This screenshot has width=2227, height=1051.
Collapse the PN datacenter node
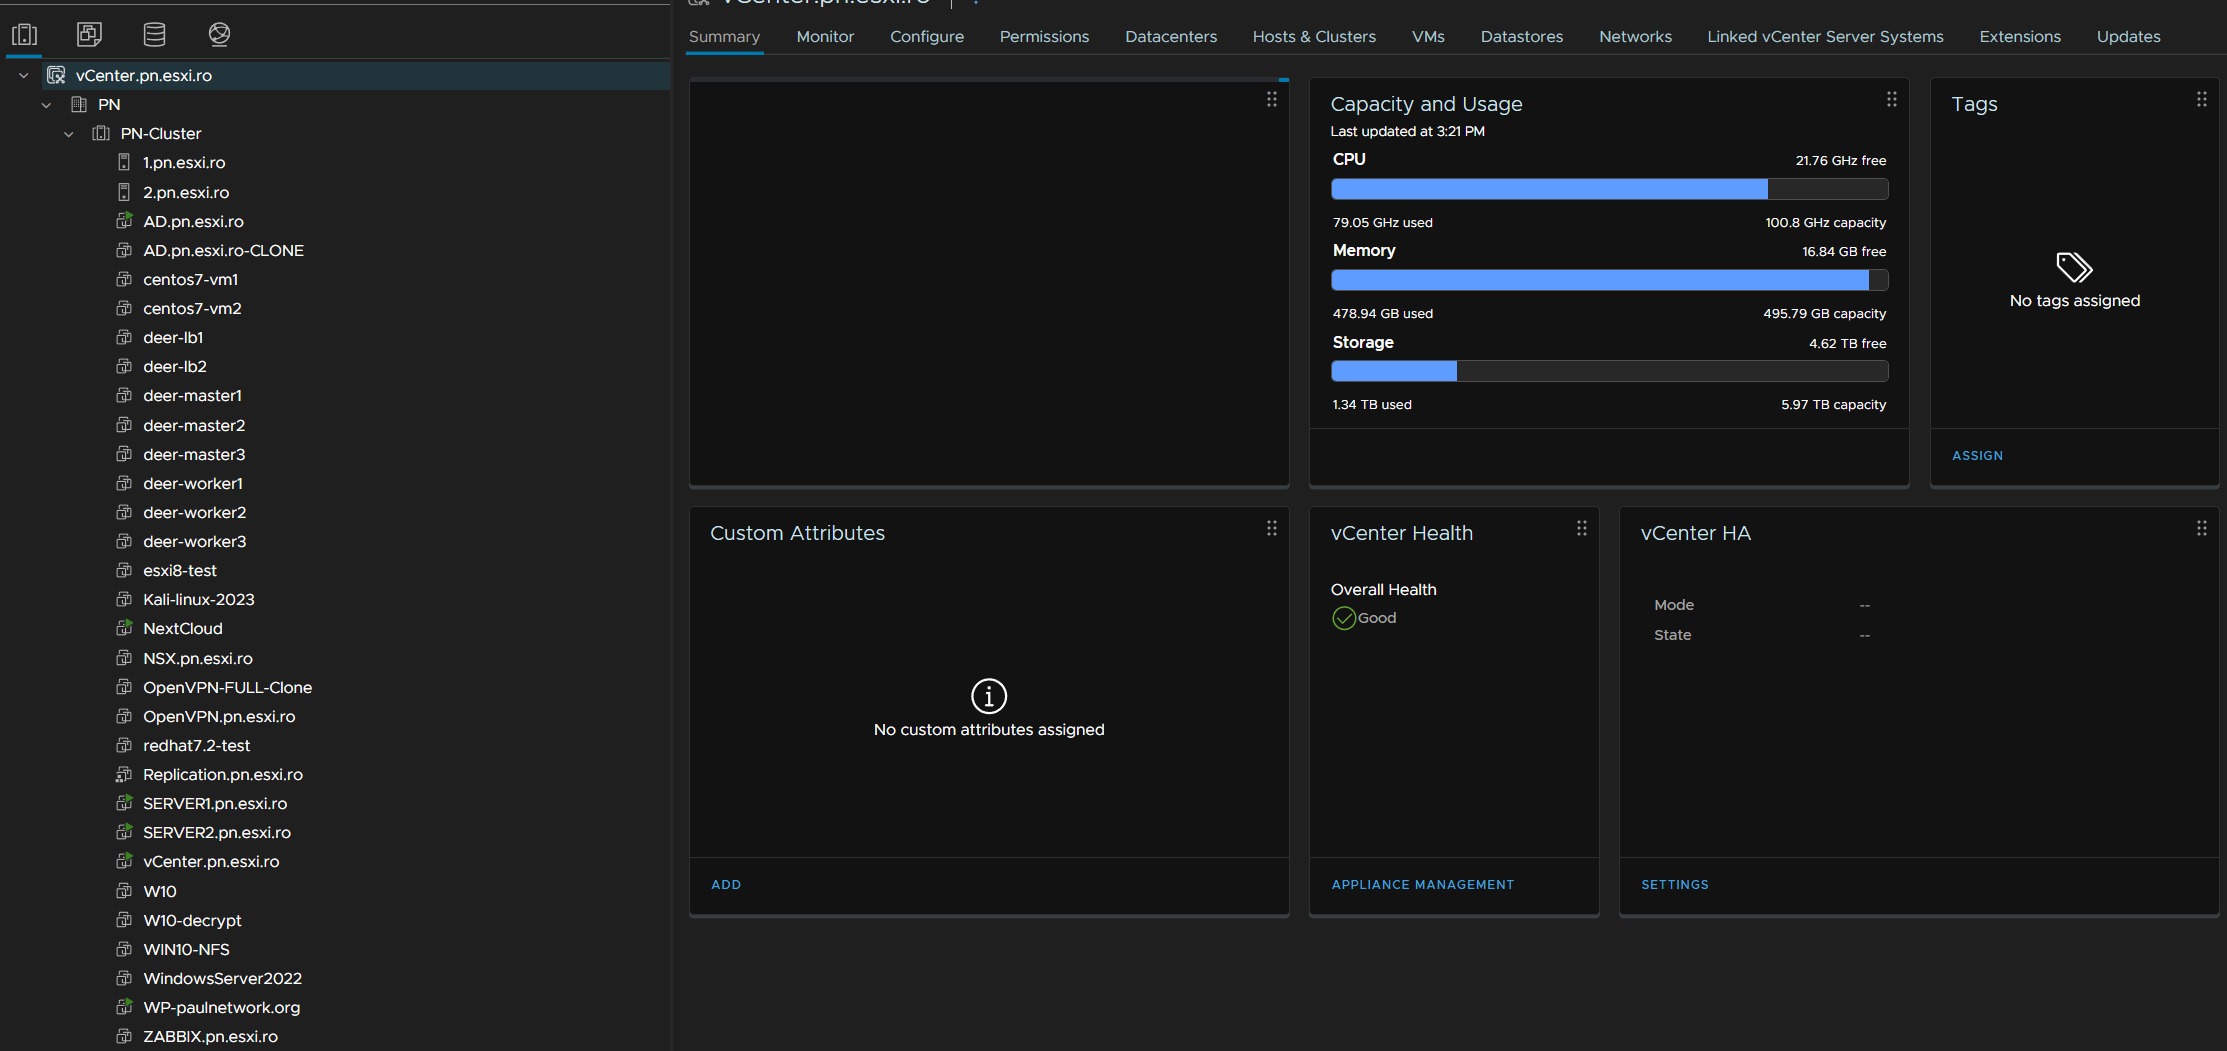point(46,104)
